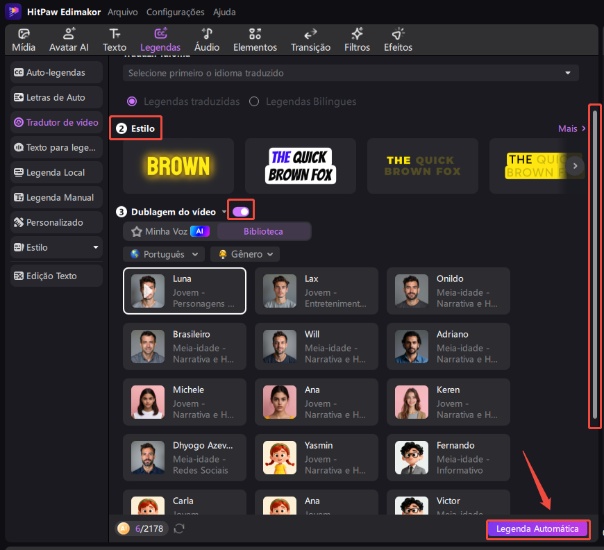The image size is (604, 550).
Task: Click the Legenda Automática button
Action: coord(537,528)
